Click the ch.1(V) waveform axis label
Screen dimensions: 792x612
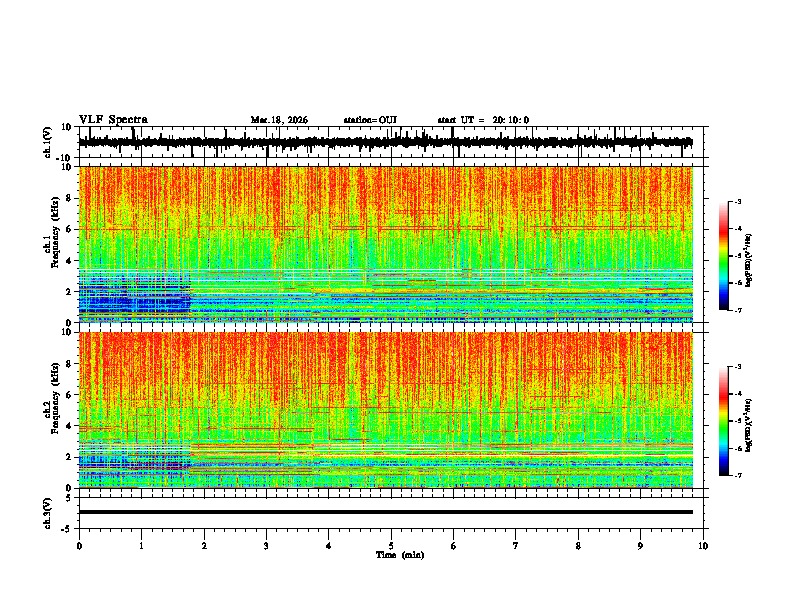point(48,142)
